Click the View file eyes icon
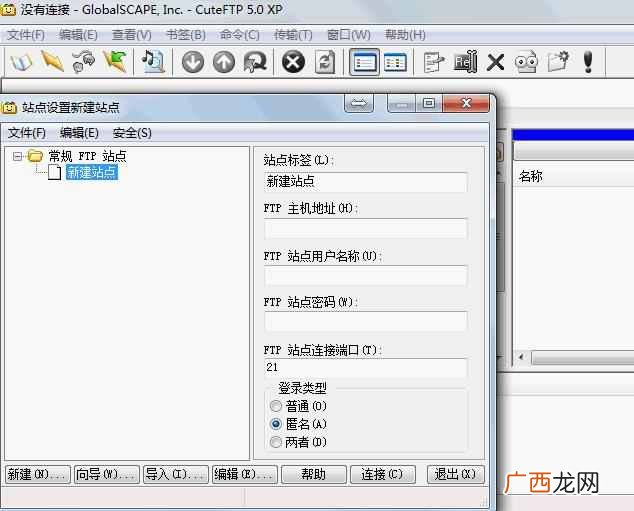This screenshot has width=634, height=511. tap(526, 62)
